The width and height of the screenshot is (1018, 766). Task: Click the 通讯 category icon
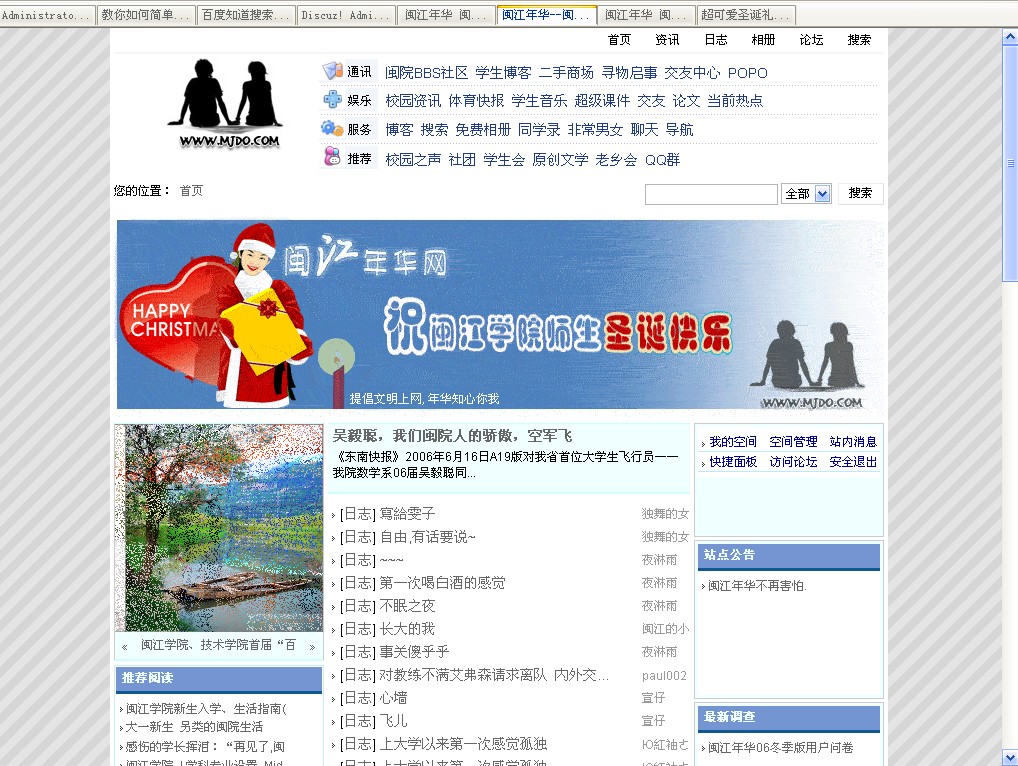[x=332, y=71]
